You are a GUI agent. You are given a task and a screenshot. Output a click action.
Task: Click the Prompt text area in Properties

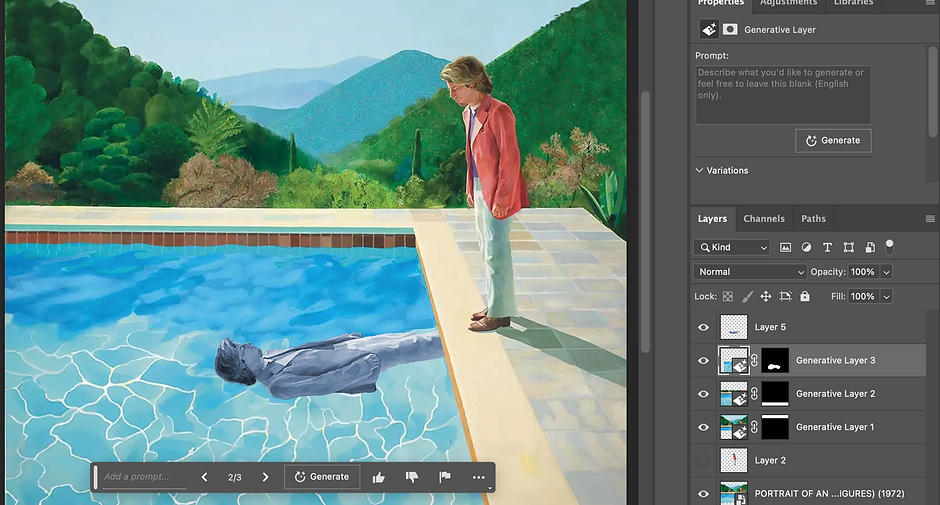[783, 95]
